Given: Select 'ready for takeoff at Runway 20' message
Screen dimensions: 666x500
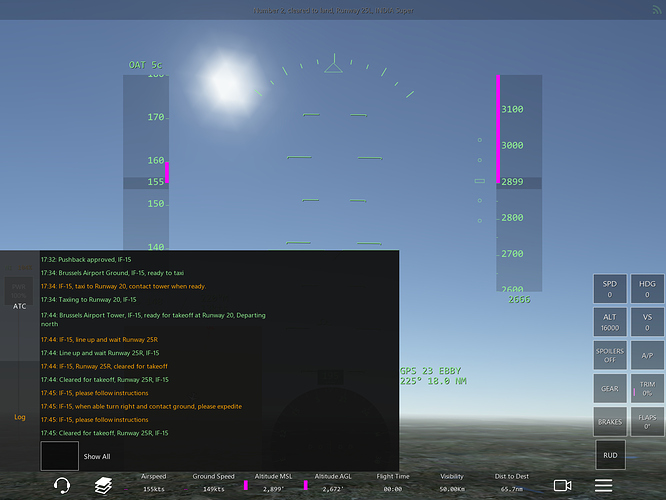Looking at the screenshot, I should [x=153, y=319].
